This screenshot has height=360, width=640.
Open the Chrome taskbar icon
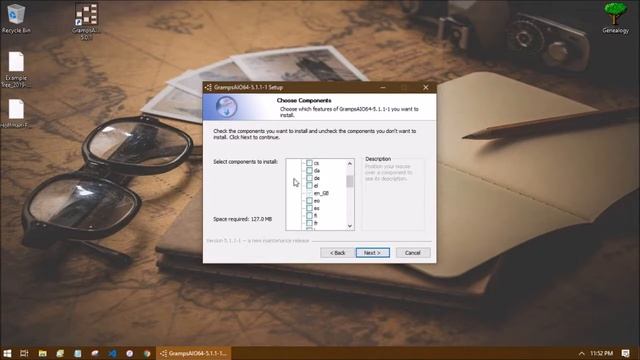coord(147,353)
